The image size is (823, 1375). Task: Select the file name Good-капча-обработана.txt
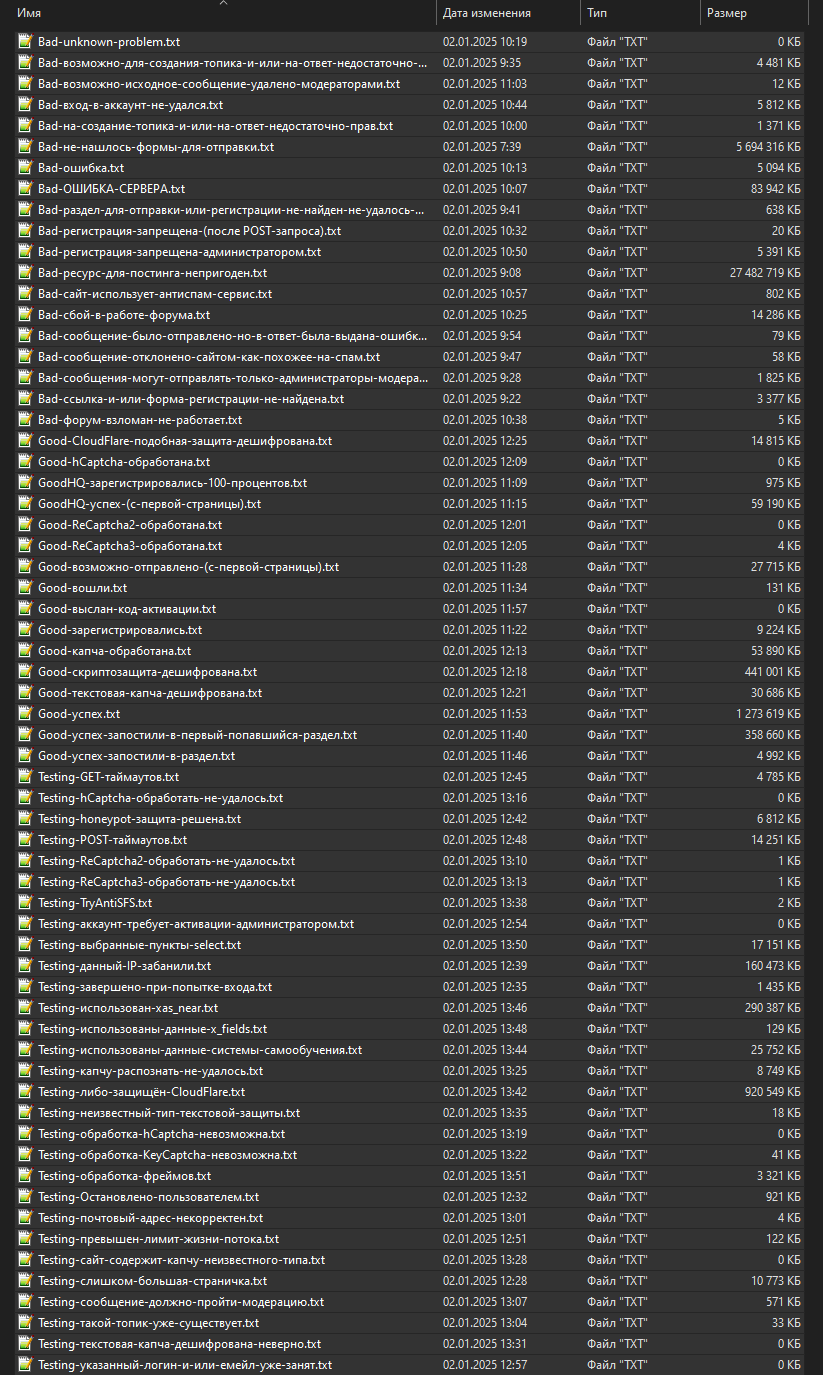[x=114, y=651]
